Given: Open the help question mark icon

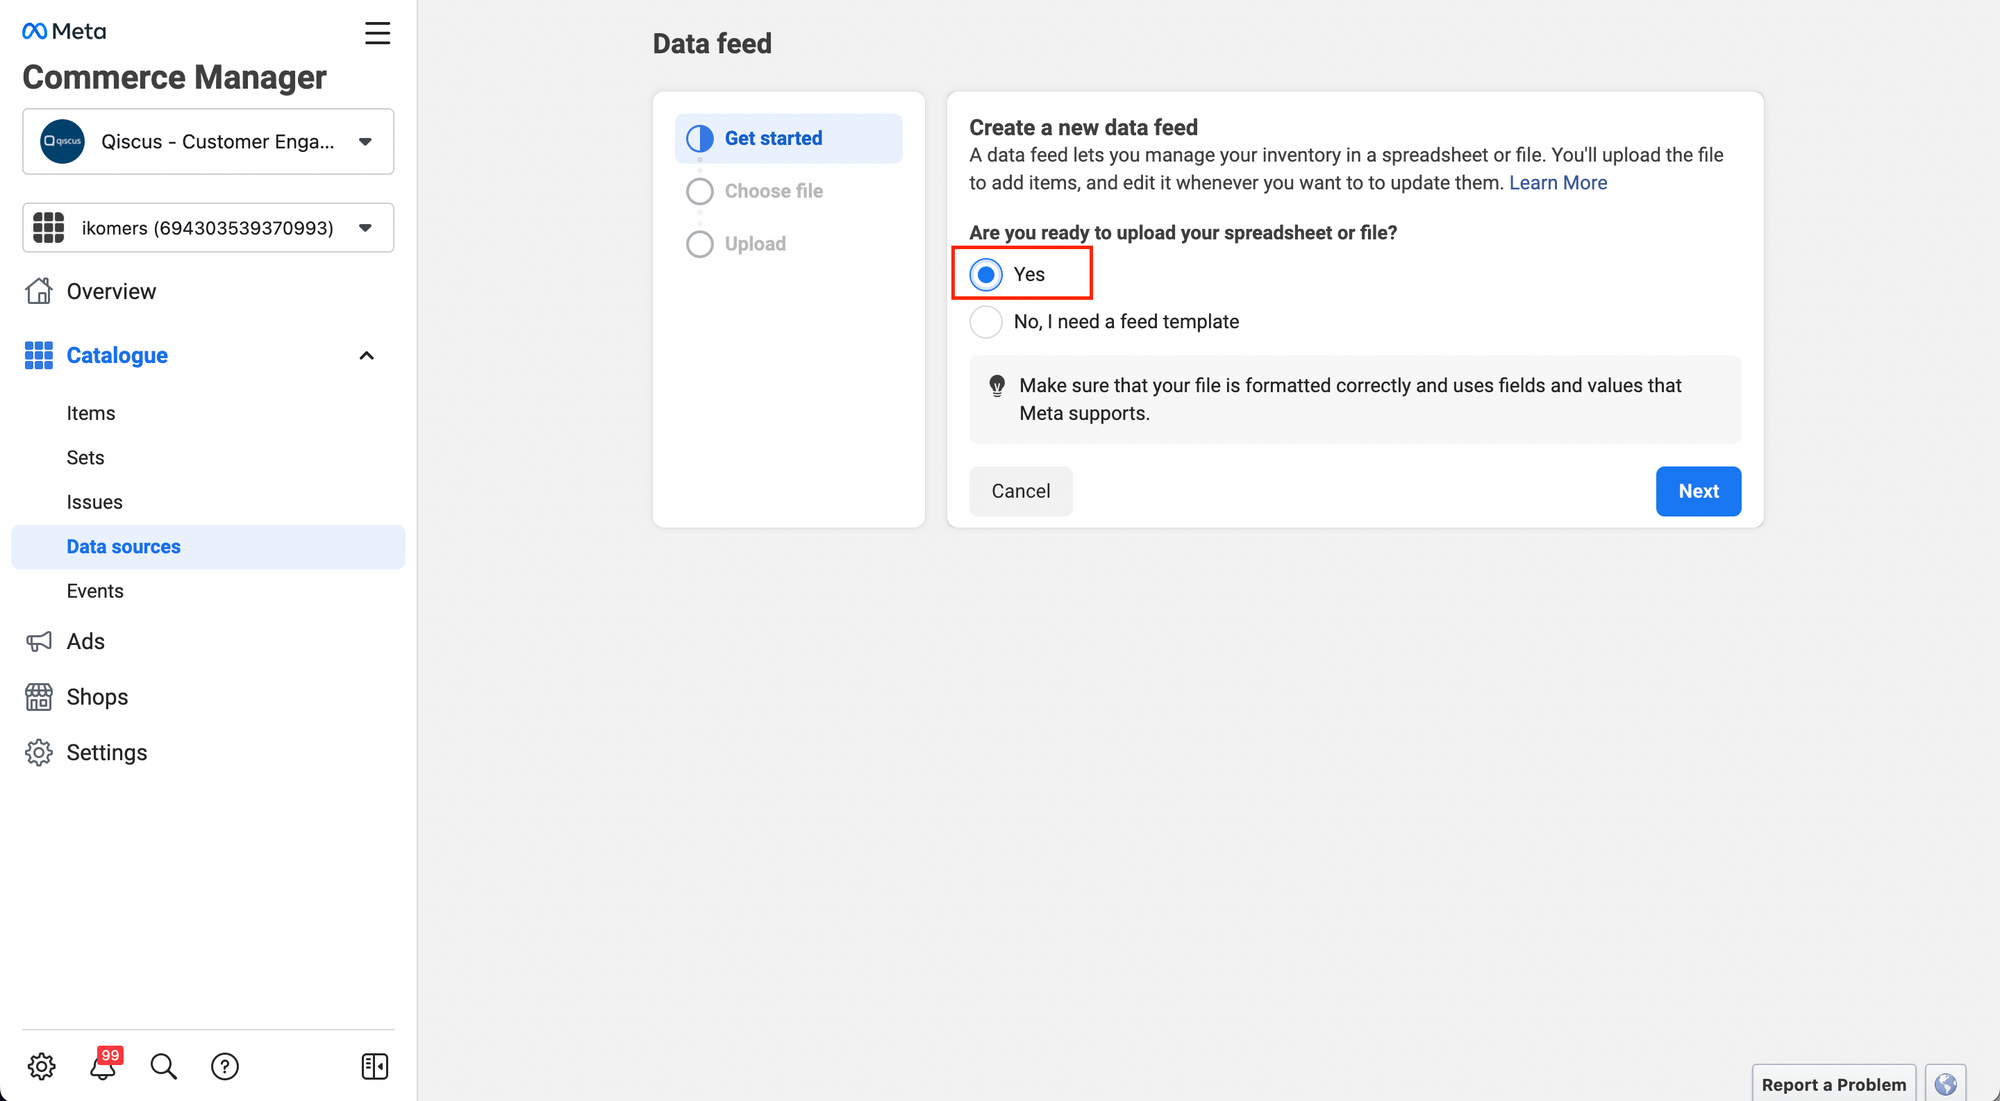Looking at the screenshot, I should (x=225, y=1066).
